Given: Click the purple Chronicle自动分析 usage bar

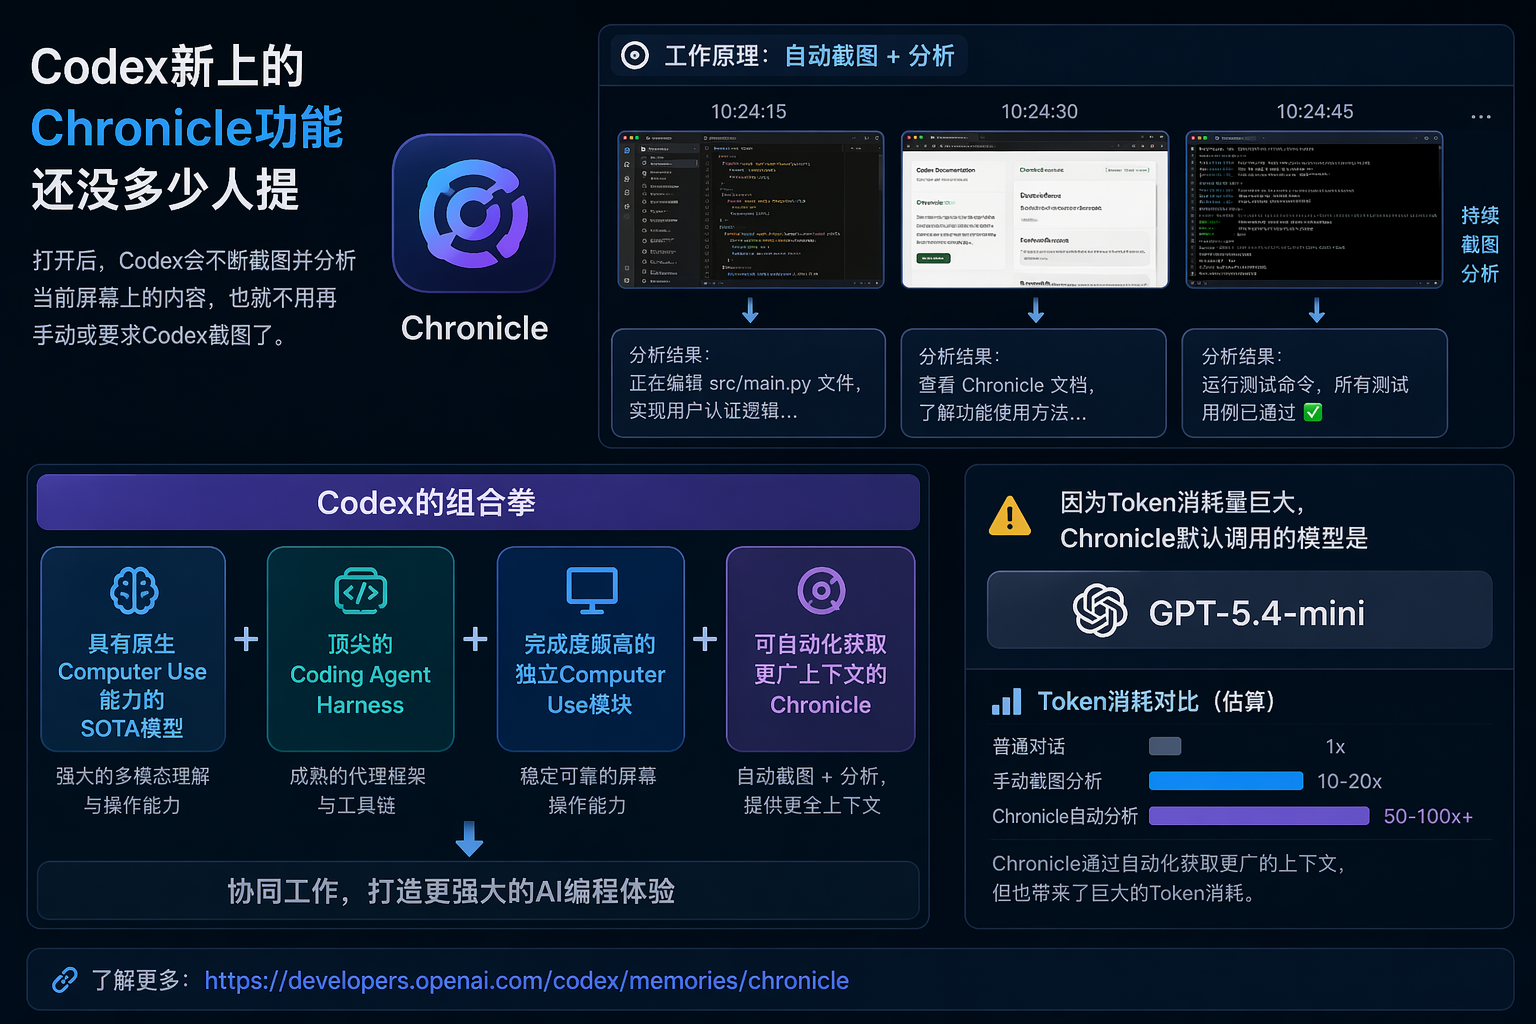Looking at the screenshot, I should (1259, 816).
